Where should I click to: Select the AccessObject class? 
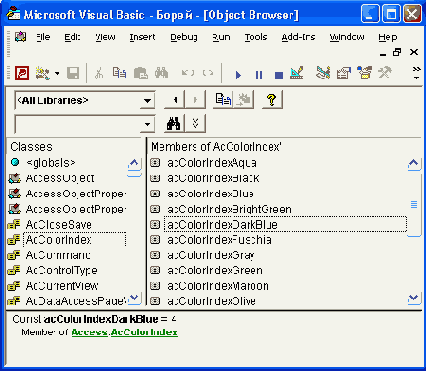(x=60, y=178)
